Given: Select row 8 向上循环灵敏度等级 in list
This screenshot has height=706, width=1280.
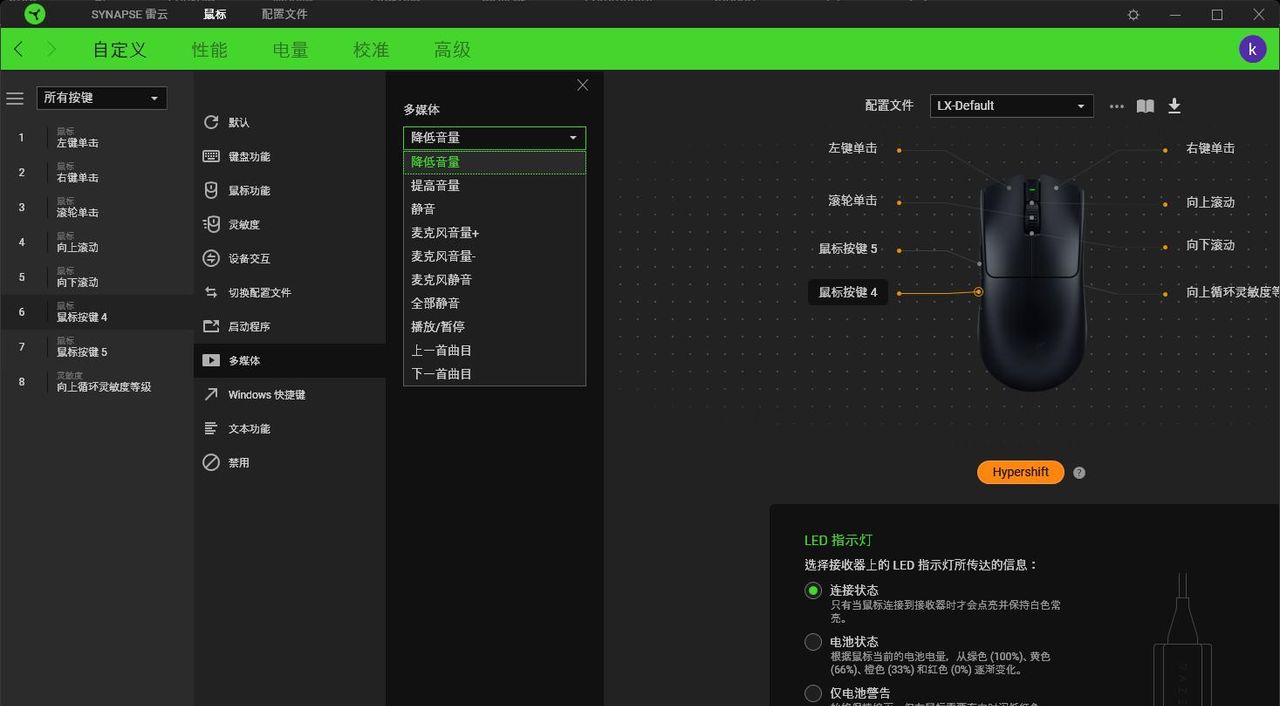Looking at the screenshot, I should click(x=97, y=382).
